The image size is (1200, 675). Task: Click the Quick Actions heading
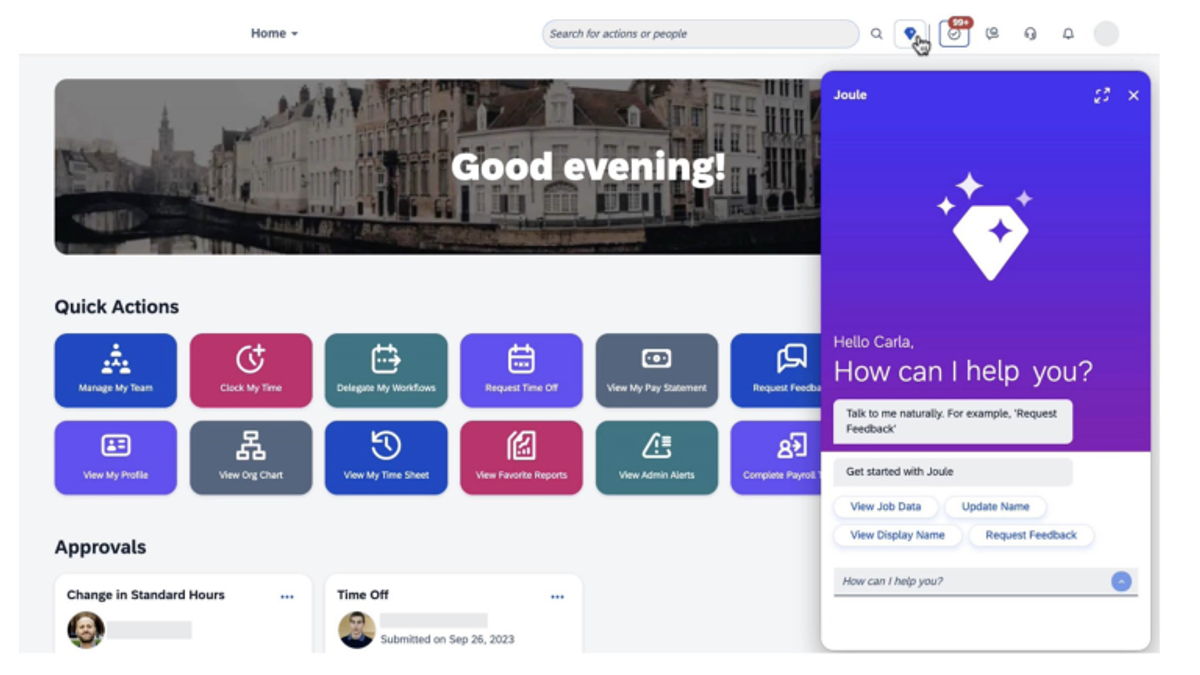pos(117,307)
